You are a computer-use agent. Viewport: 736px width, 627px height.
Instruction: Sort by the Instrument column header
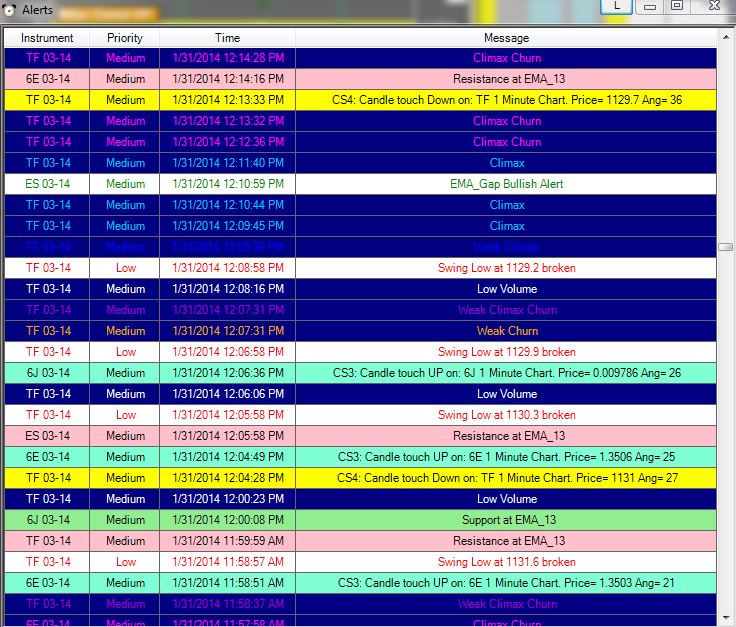(x=47, y=38)
